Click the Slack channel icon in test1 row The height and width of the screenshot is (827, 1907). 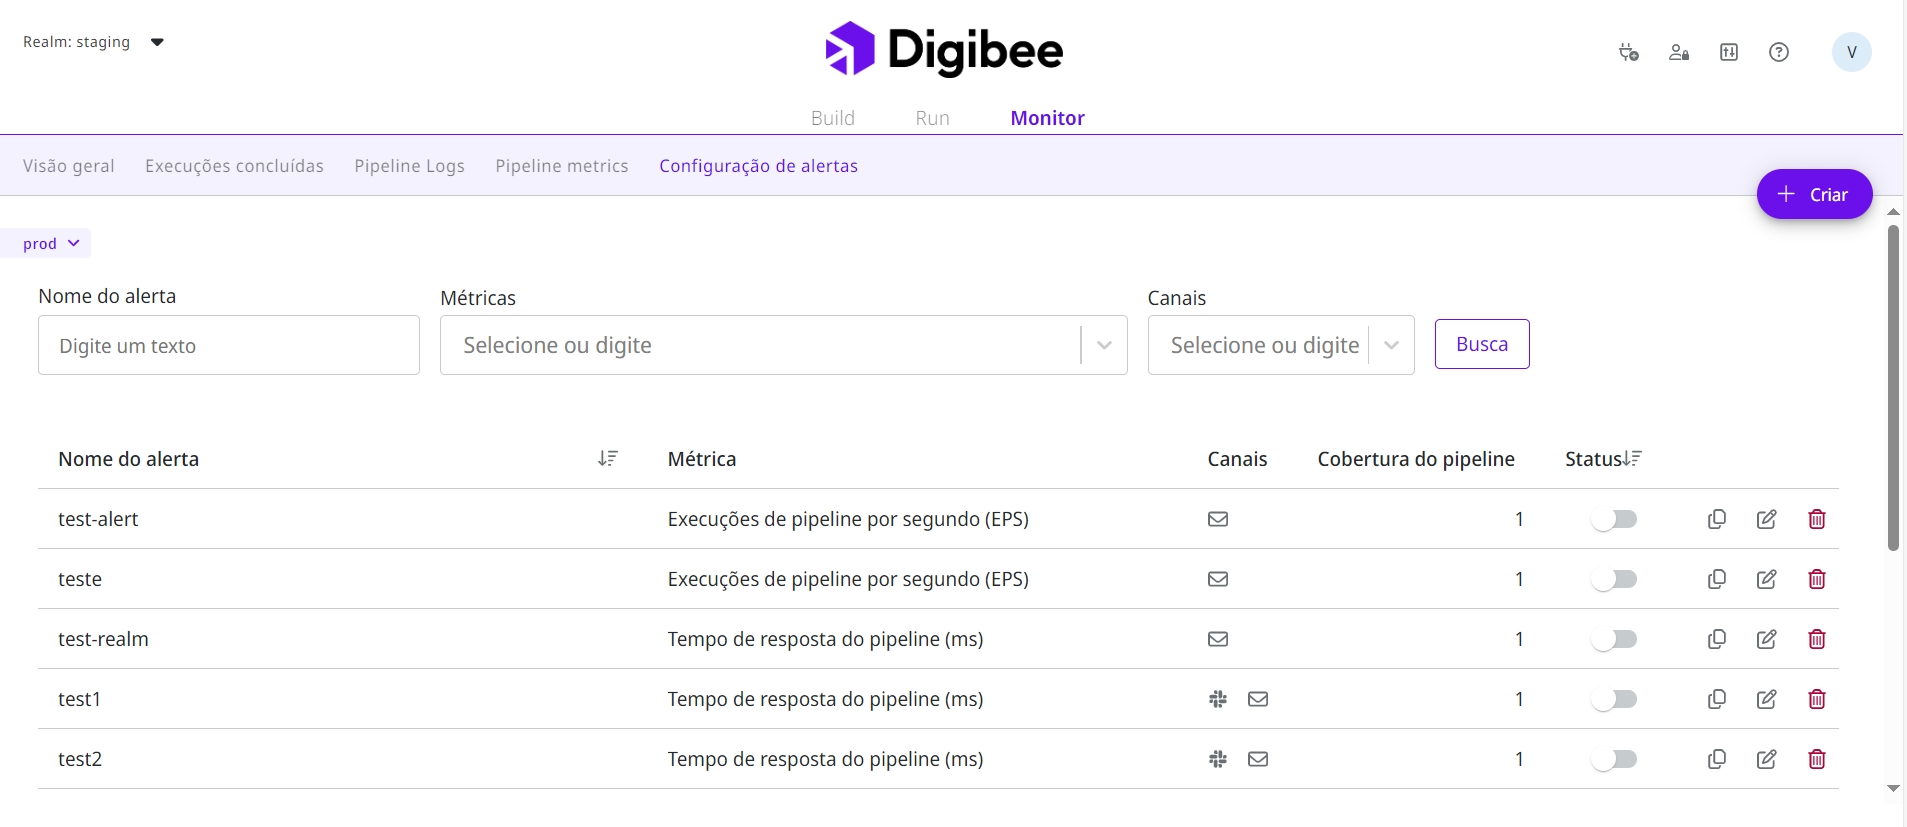click(x=1217, y=699)
